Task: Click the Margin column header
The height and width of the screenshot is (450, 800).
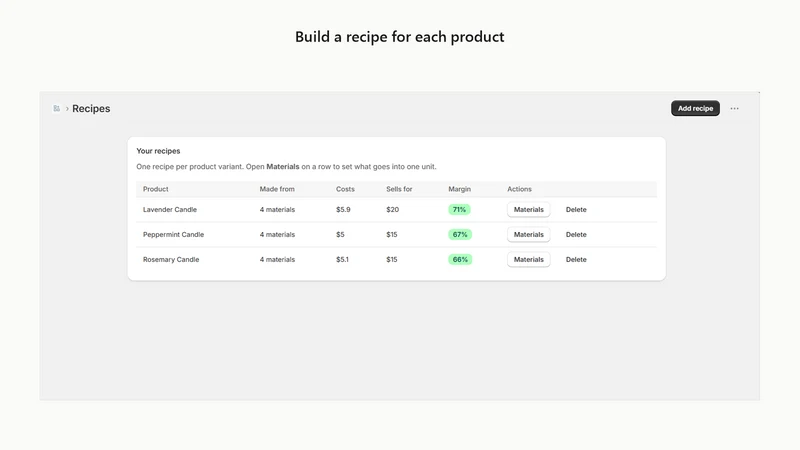Action: pos(460,189)
